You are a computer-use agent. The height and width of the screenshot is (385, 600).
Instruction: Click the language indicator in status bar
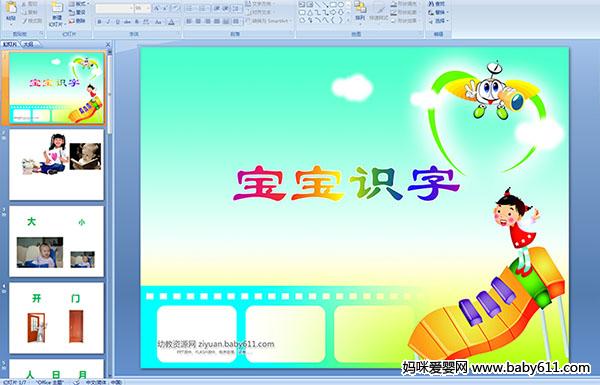pos(104,382)
